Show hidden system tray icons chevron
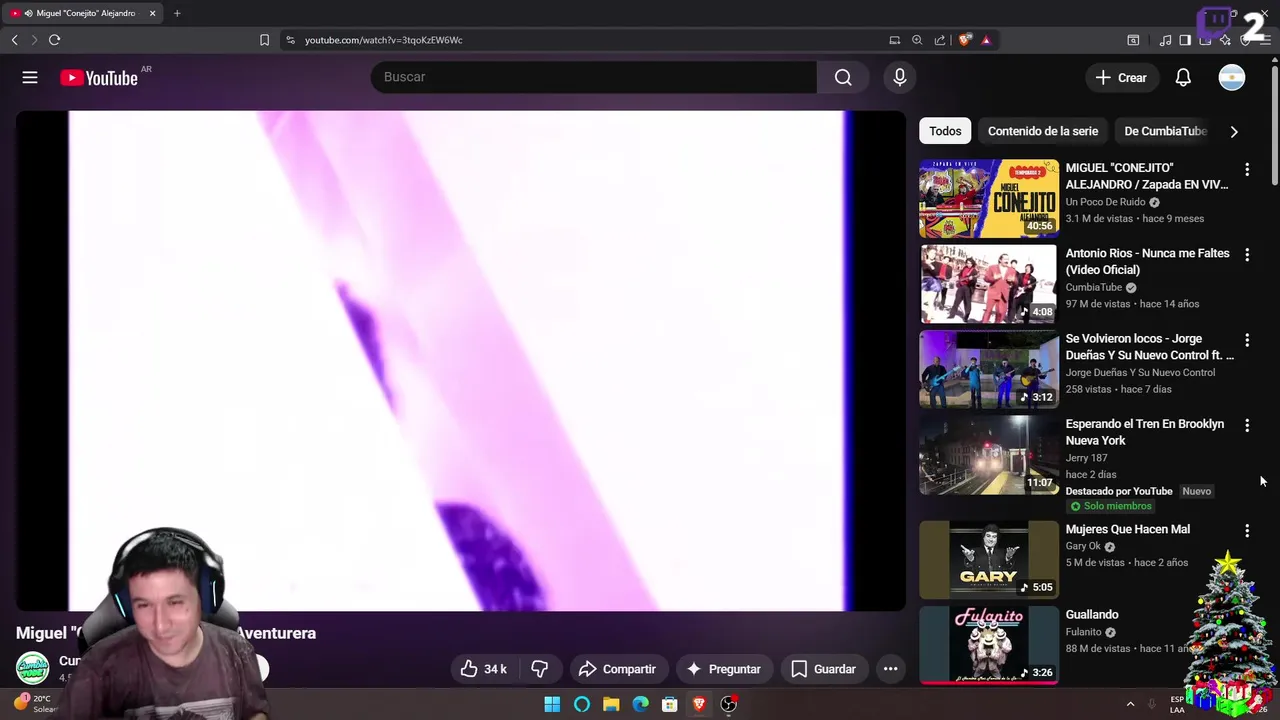 (x=1130, y=704)
